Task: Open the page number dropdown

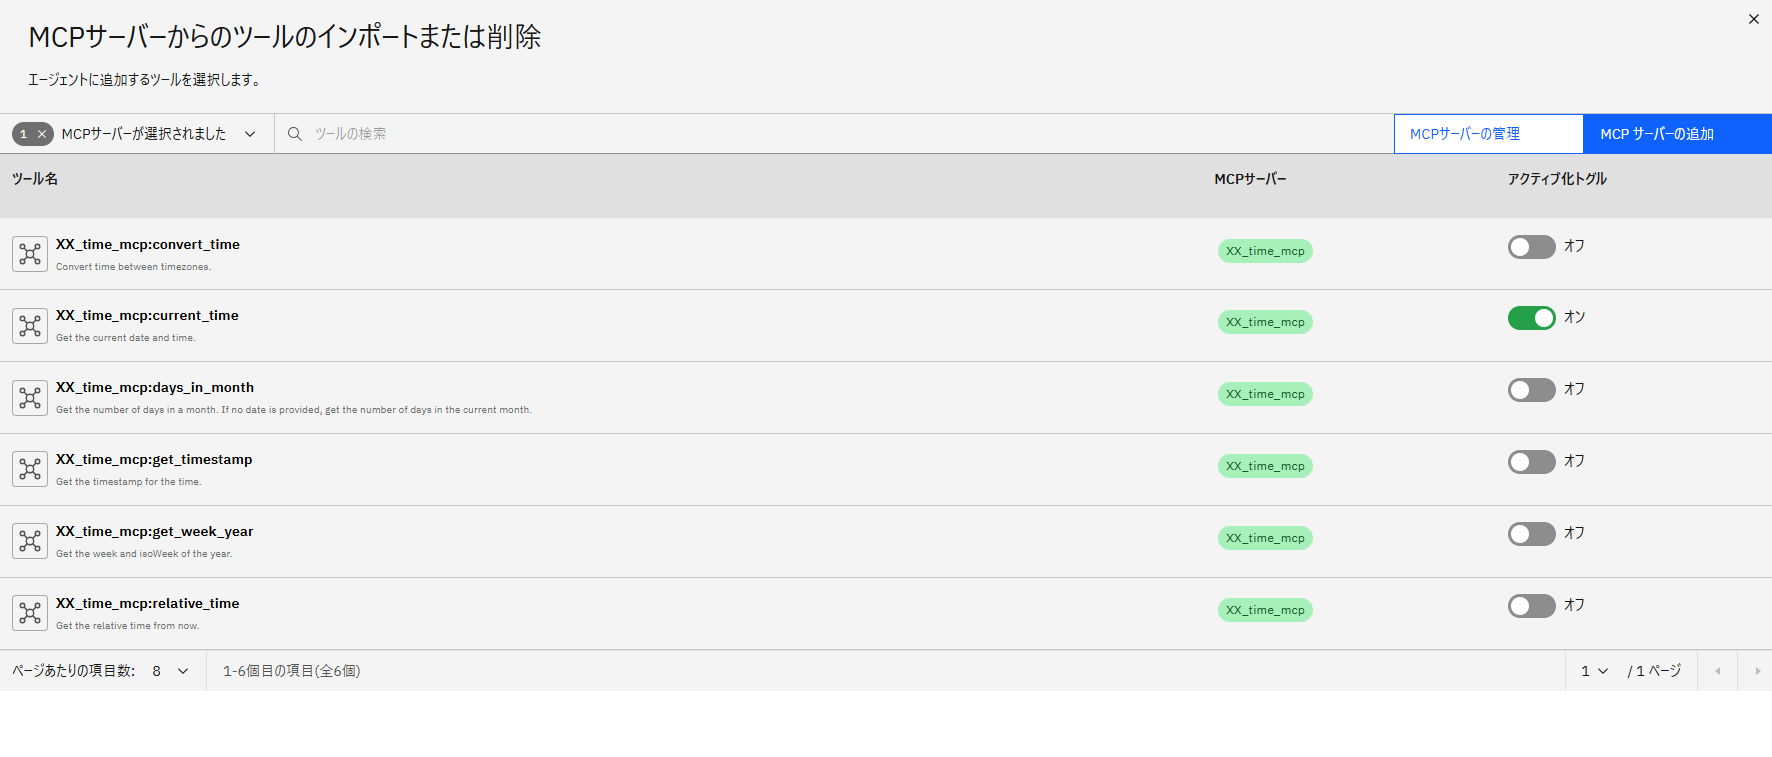Action: (x=1594, y=671)
